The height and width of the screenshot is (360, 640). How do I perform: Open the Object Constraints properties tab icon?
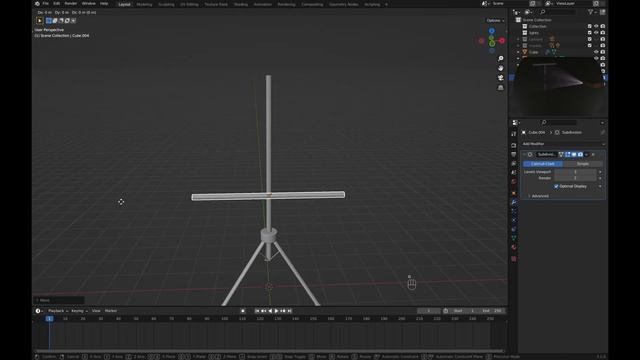[513, 229]
